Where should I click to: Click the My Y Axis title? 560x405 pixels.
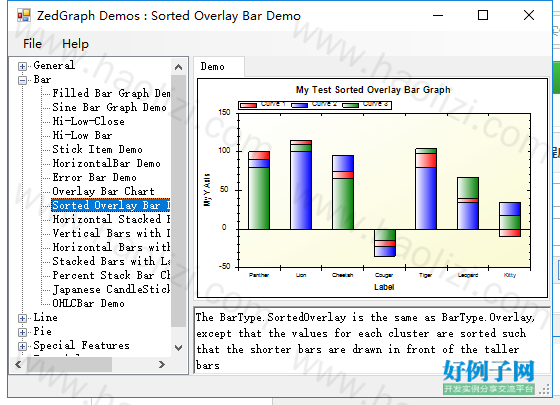pyautogui.click(x=207, y=190)
